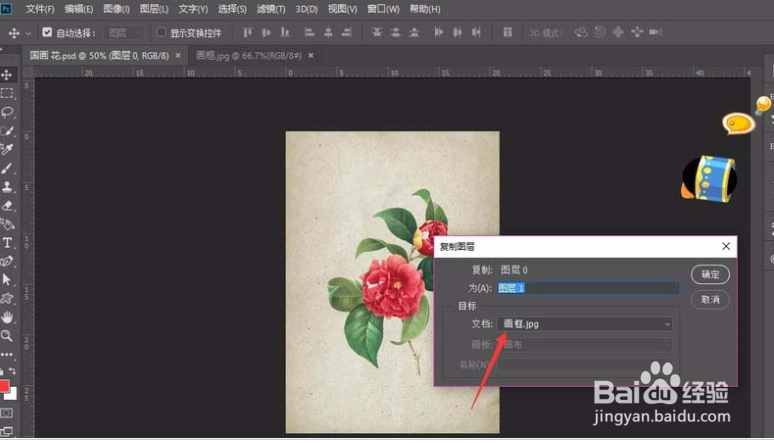Viewport: 774px width, 443px height.
Task: Open the 视图(V) menu
Action: pos(343,9)
